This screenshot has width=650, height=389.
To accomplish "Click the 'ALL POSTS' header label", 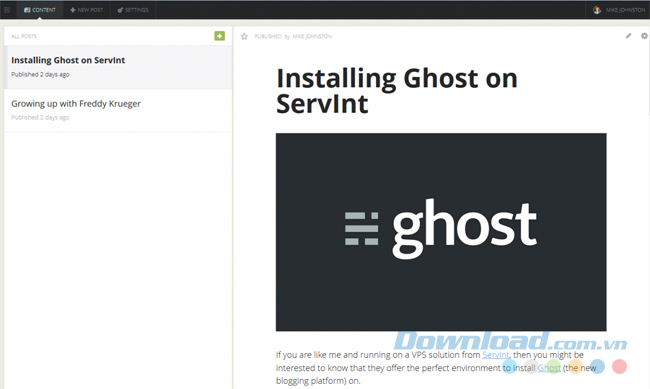I will point(24,36).
